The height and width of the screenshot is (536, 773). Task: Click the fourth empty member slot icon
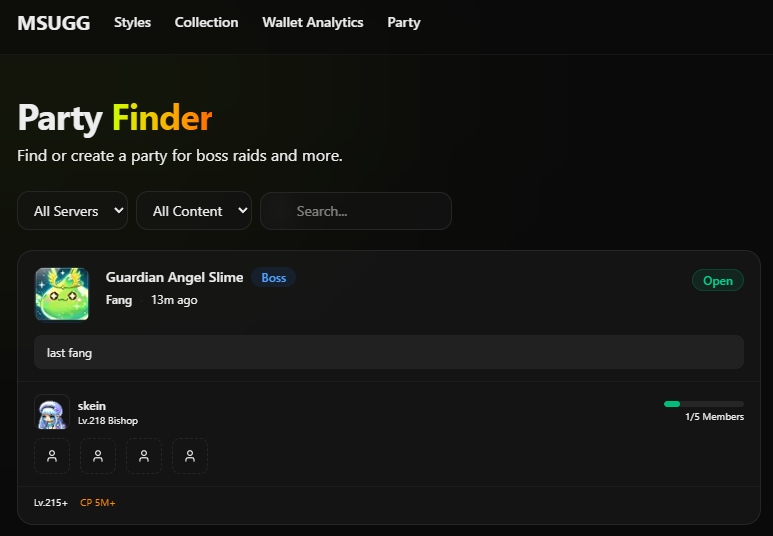[x=190, y=456]
